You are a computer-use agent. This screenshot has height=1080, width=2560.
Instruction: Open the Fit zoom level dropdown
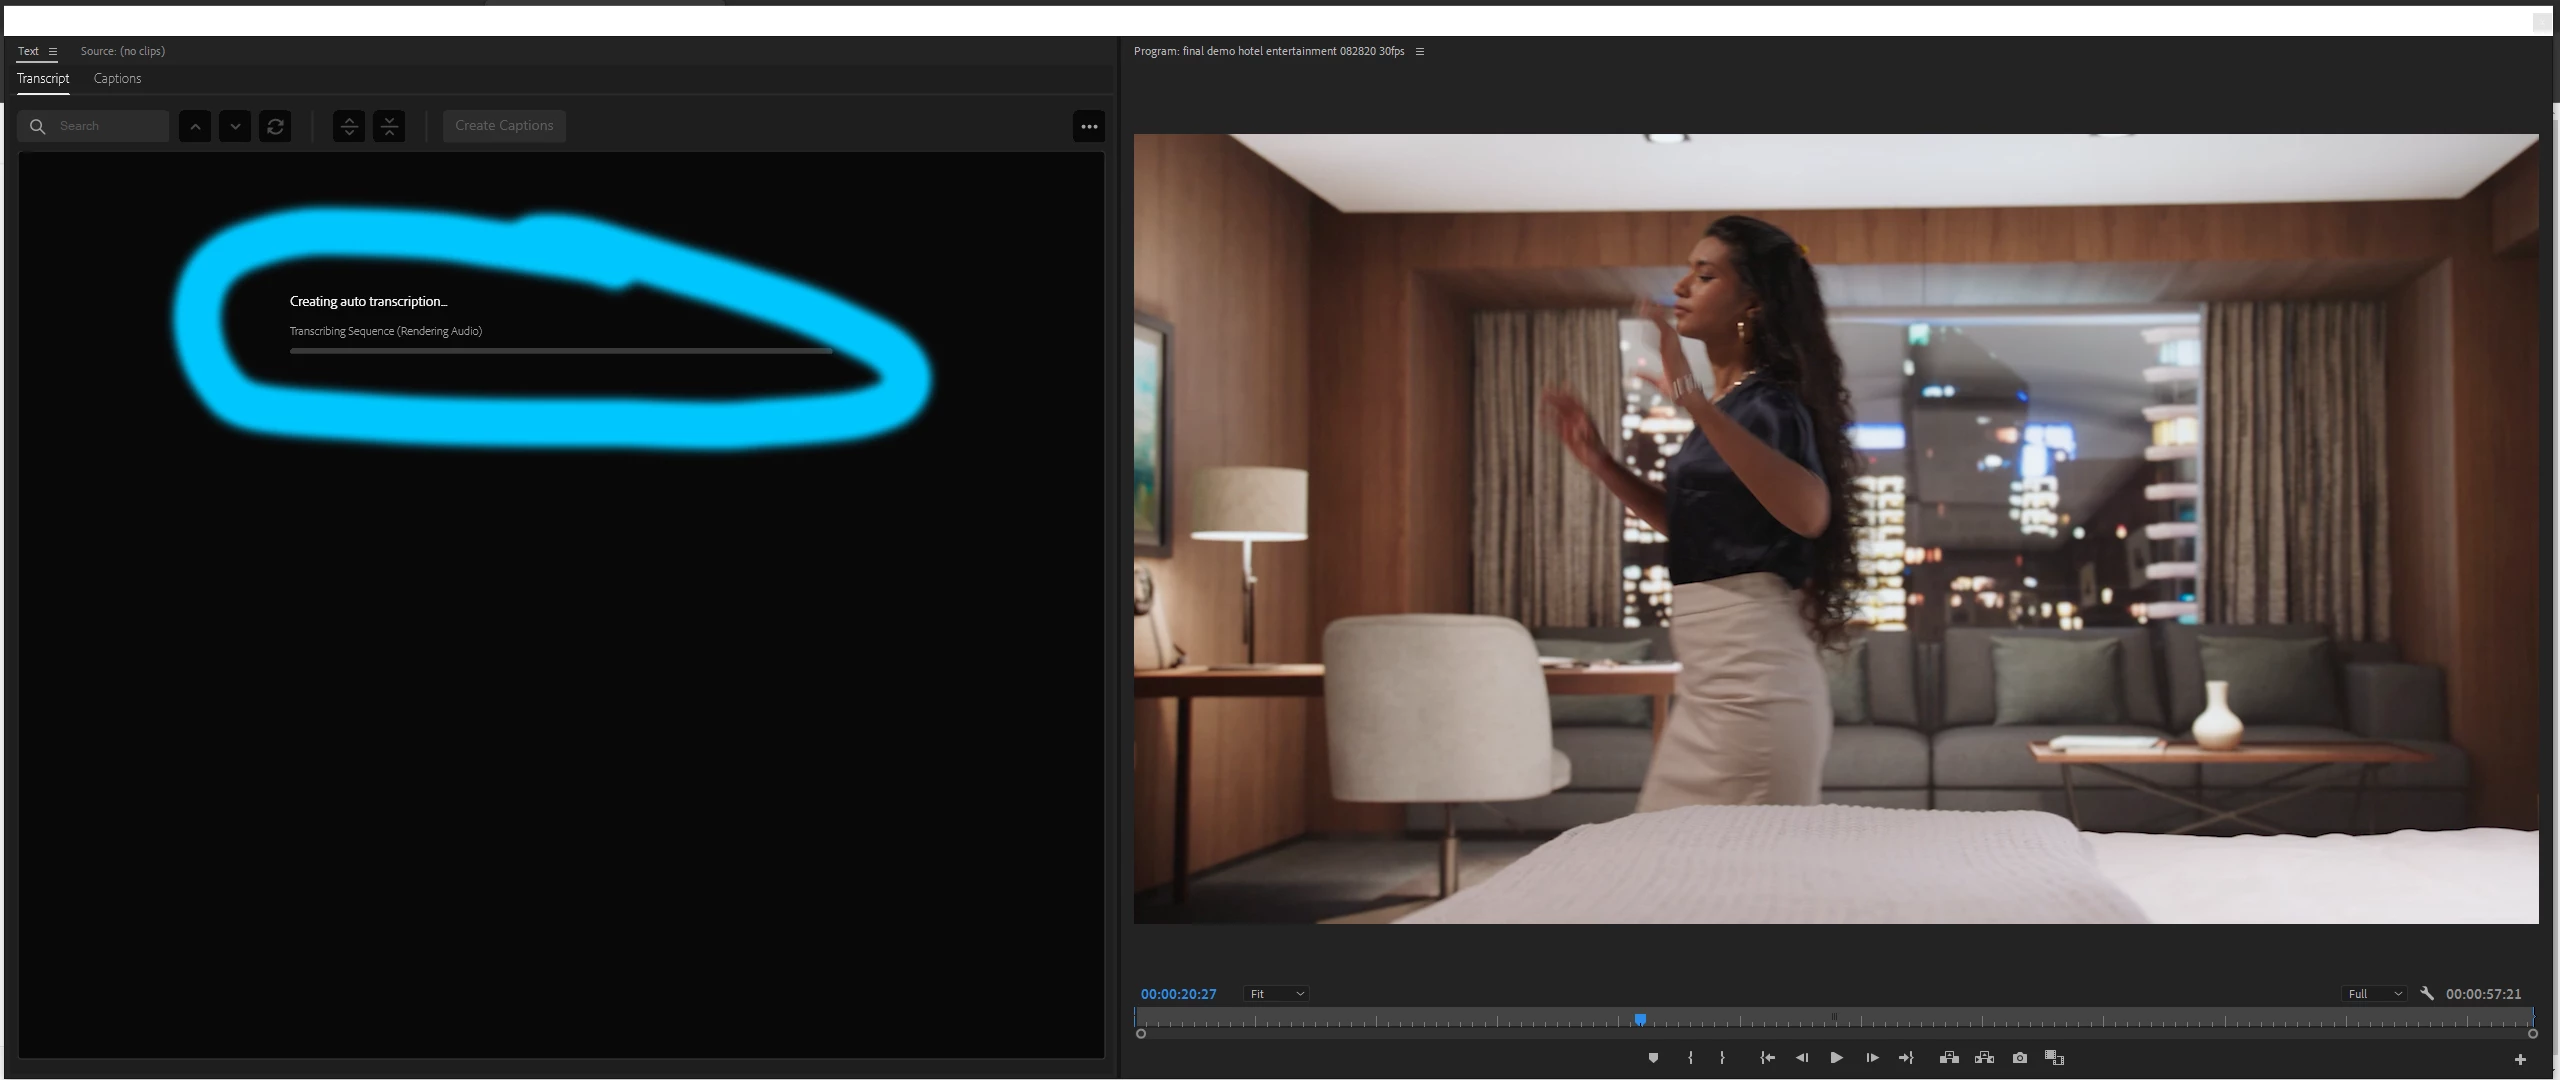(x=1277, y=994)
